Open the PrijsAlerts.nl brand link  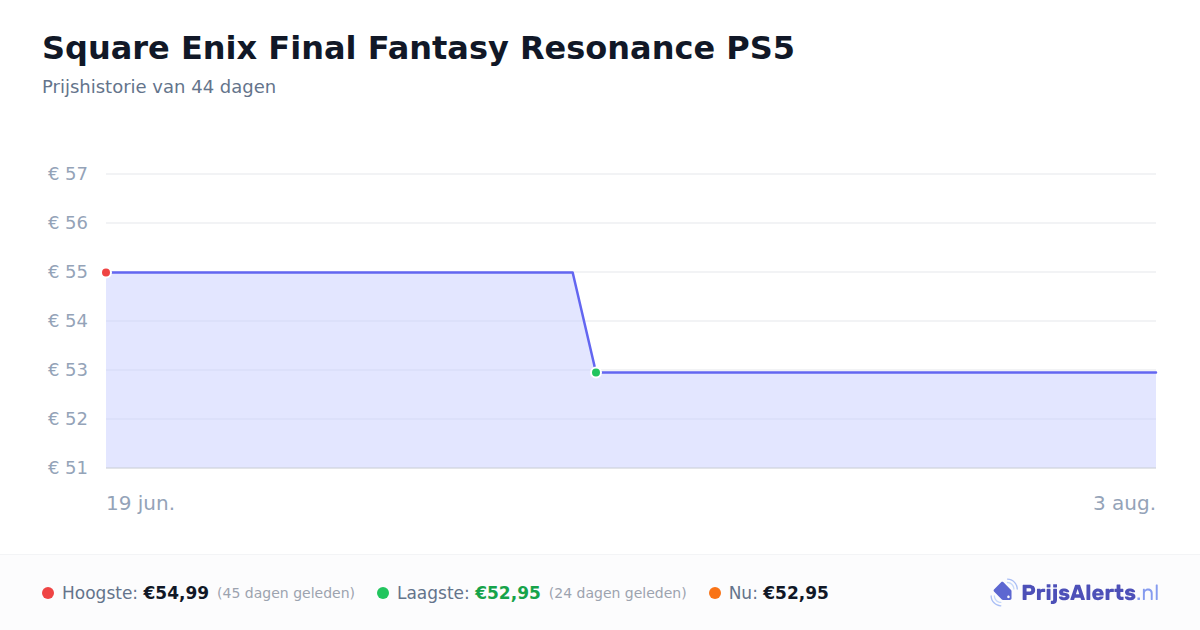tap(1075, 593)
